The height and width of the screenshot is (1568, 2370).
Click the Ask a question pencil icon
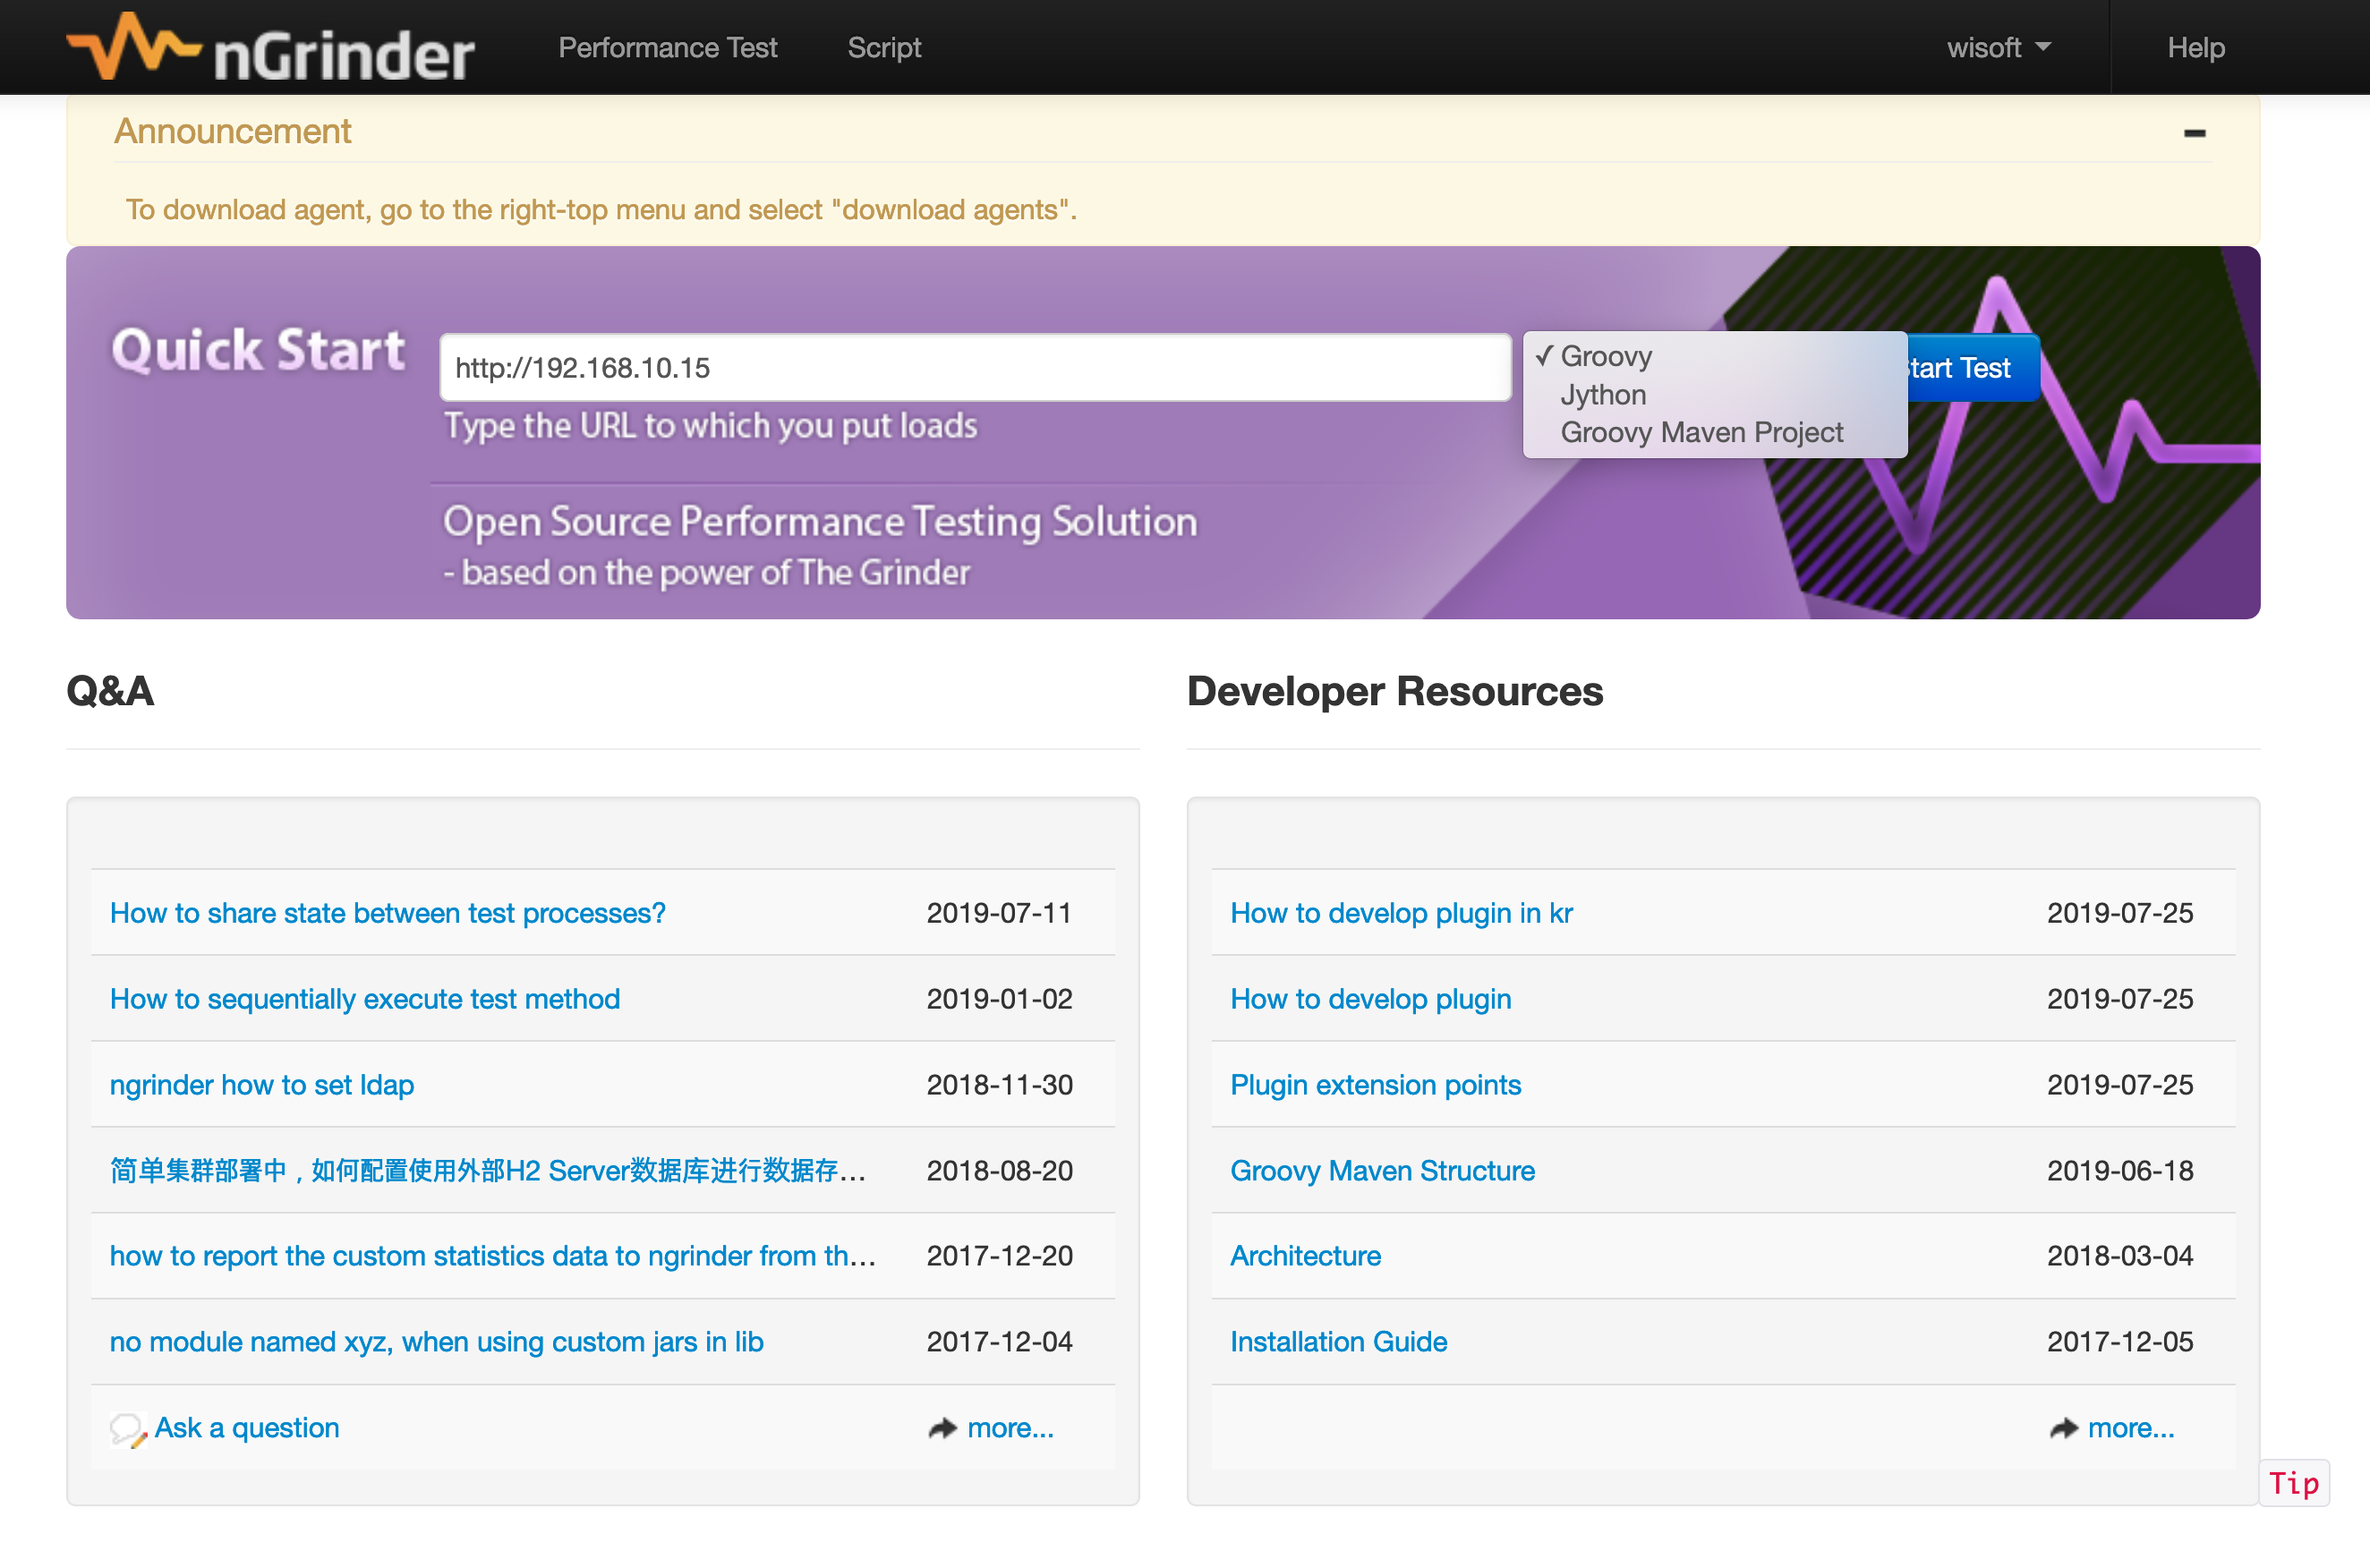(128, 1430)
